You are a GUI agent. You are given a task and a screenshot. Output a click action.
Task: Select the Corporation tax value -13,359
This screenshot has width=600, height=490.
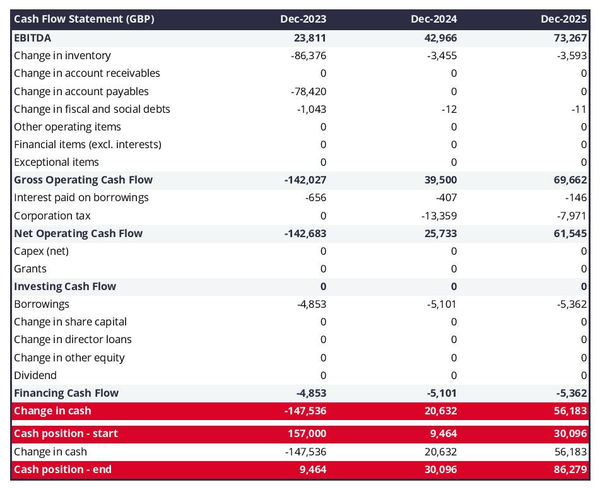pos(435,215)
